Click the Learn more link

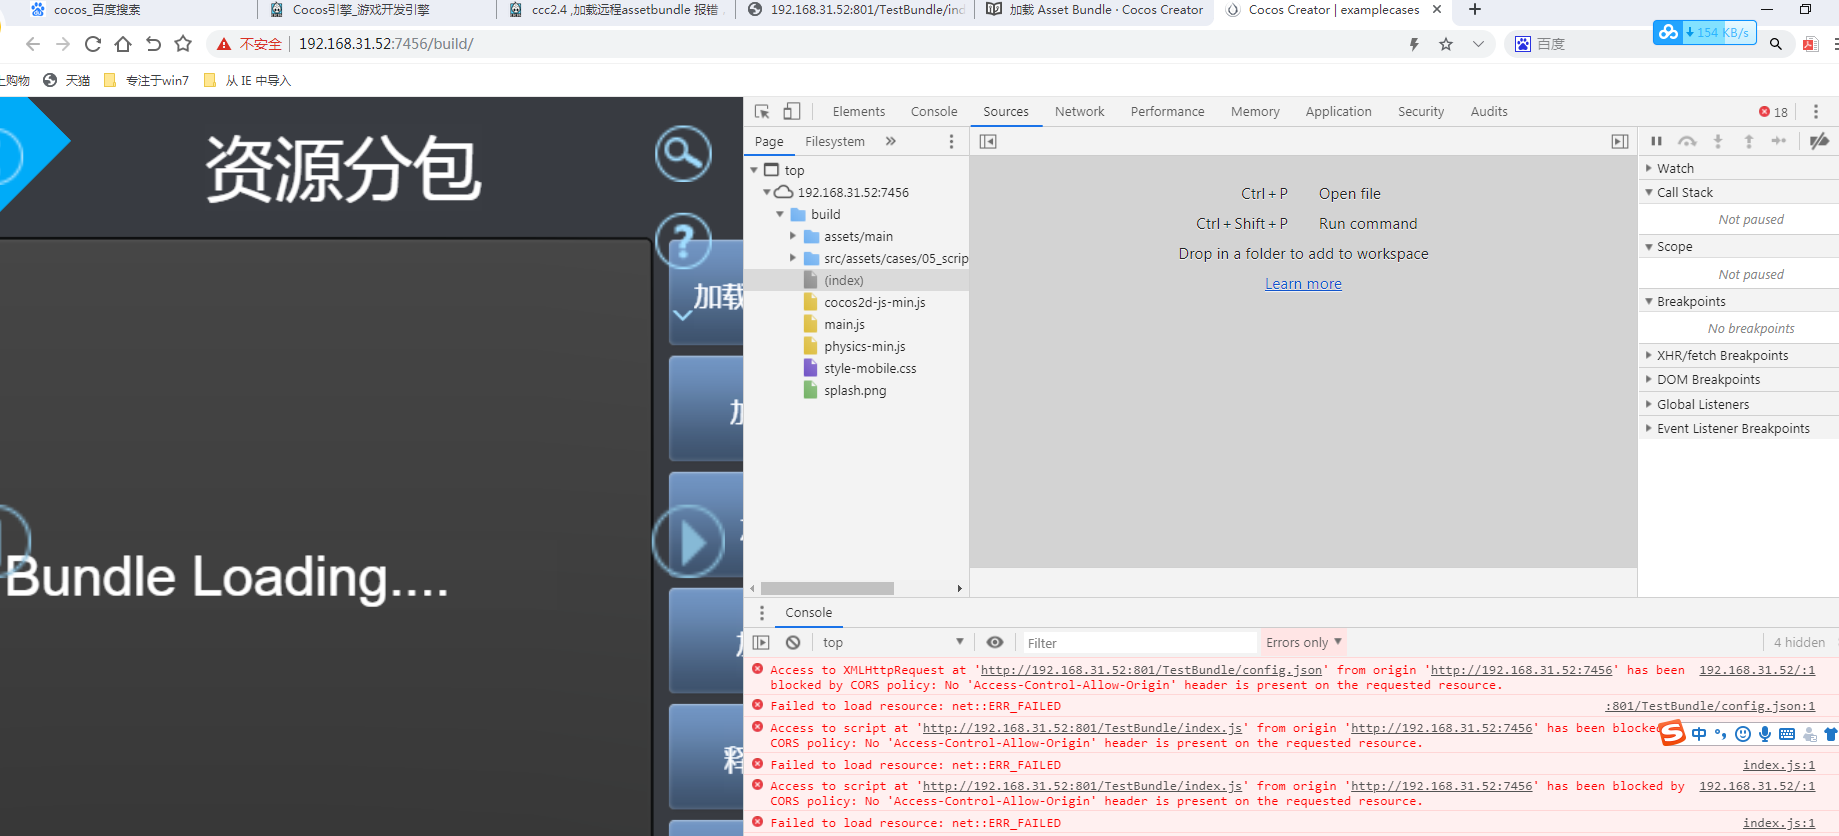(x=1303, y=284)
